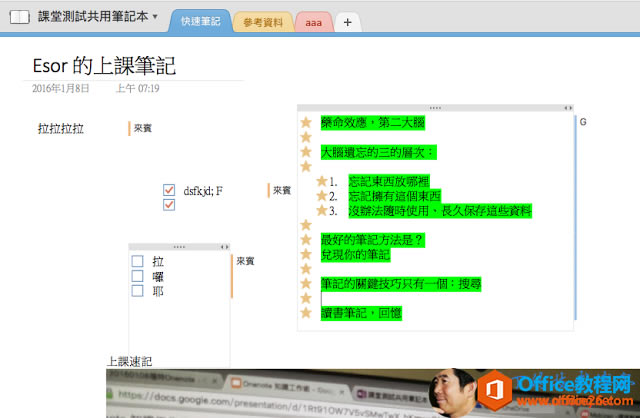Click the checklist container's top drag handle
Screen dimensions: 640x418
coord(179,247)
